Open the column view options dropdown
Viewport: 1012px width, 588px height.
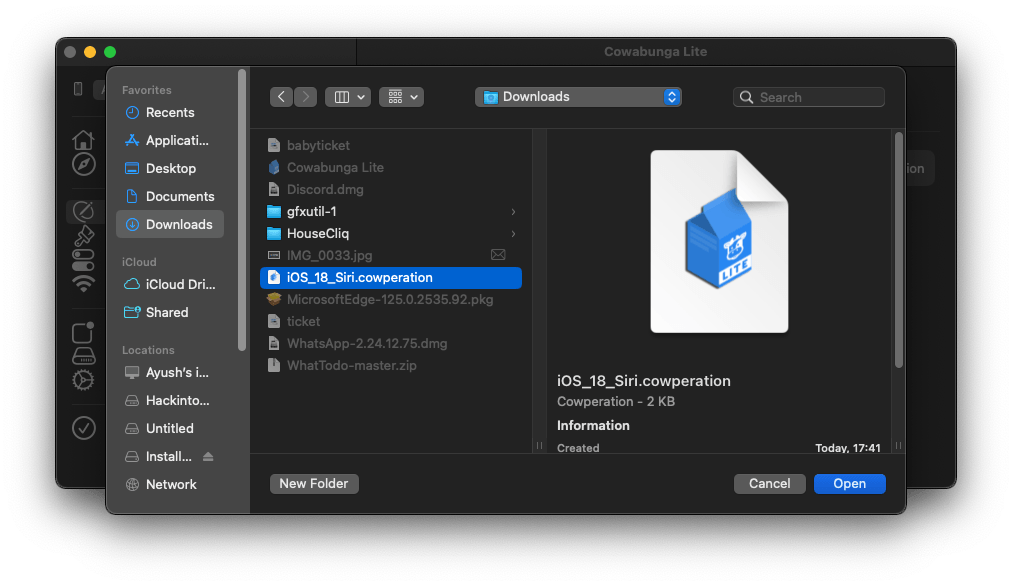pos(348,97)
